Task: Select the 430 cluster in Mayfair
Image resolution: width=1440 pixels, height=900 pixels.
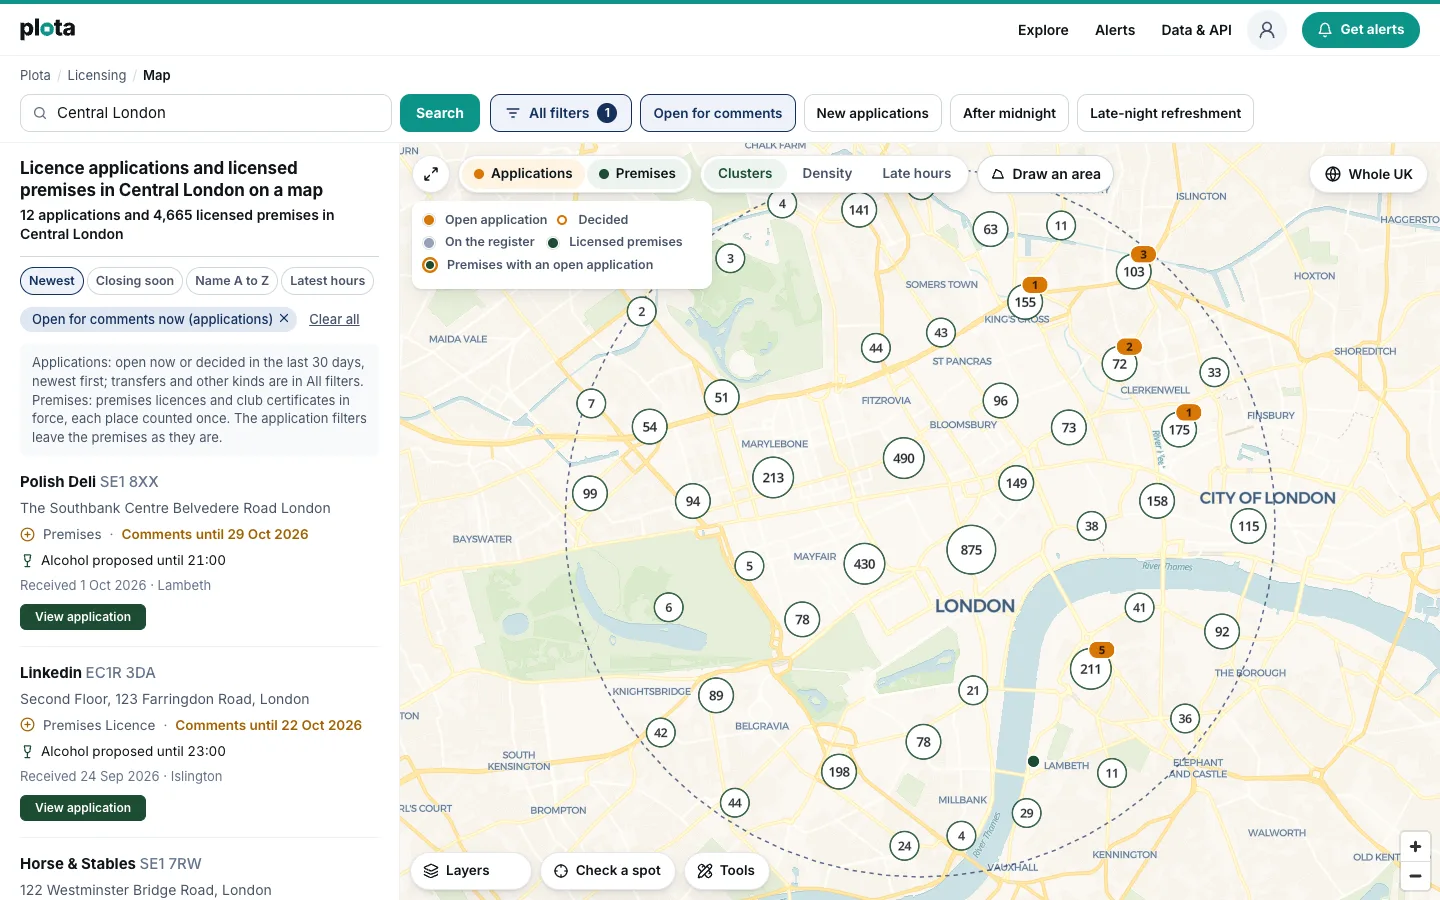Action: [x=865, y=564]
